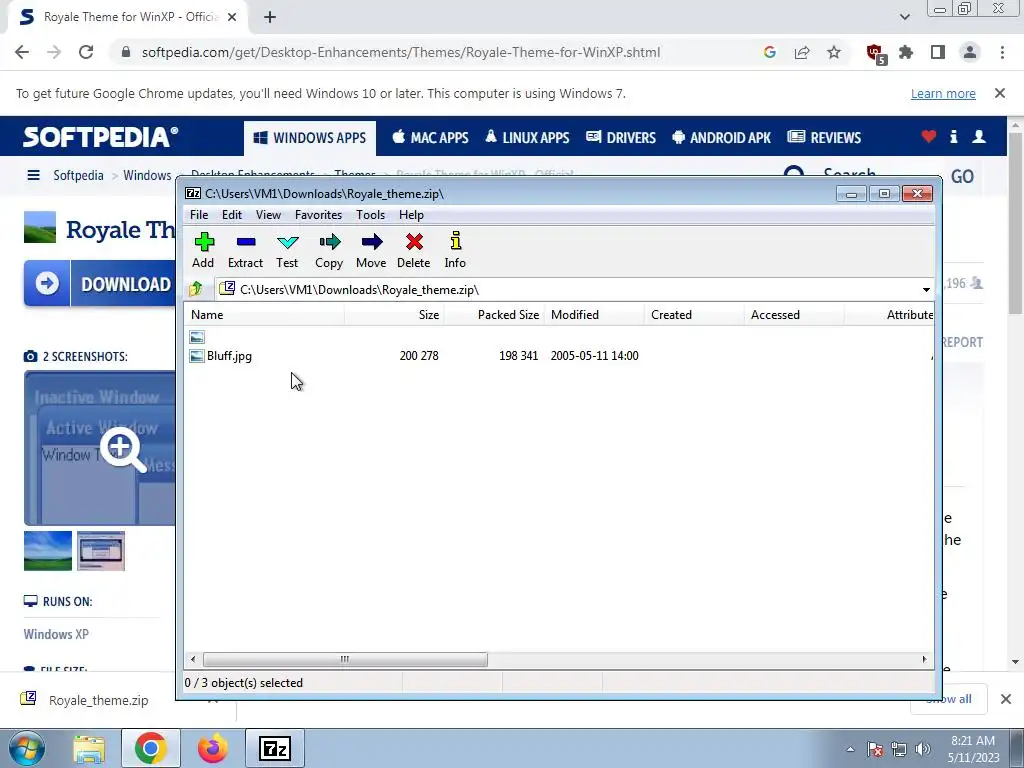Click the blue DOWNLOAD button
Image resolution: width=1024 pixels, height=768 pixels.
100,283
